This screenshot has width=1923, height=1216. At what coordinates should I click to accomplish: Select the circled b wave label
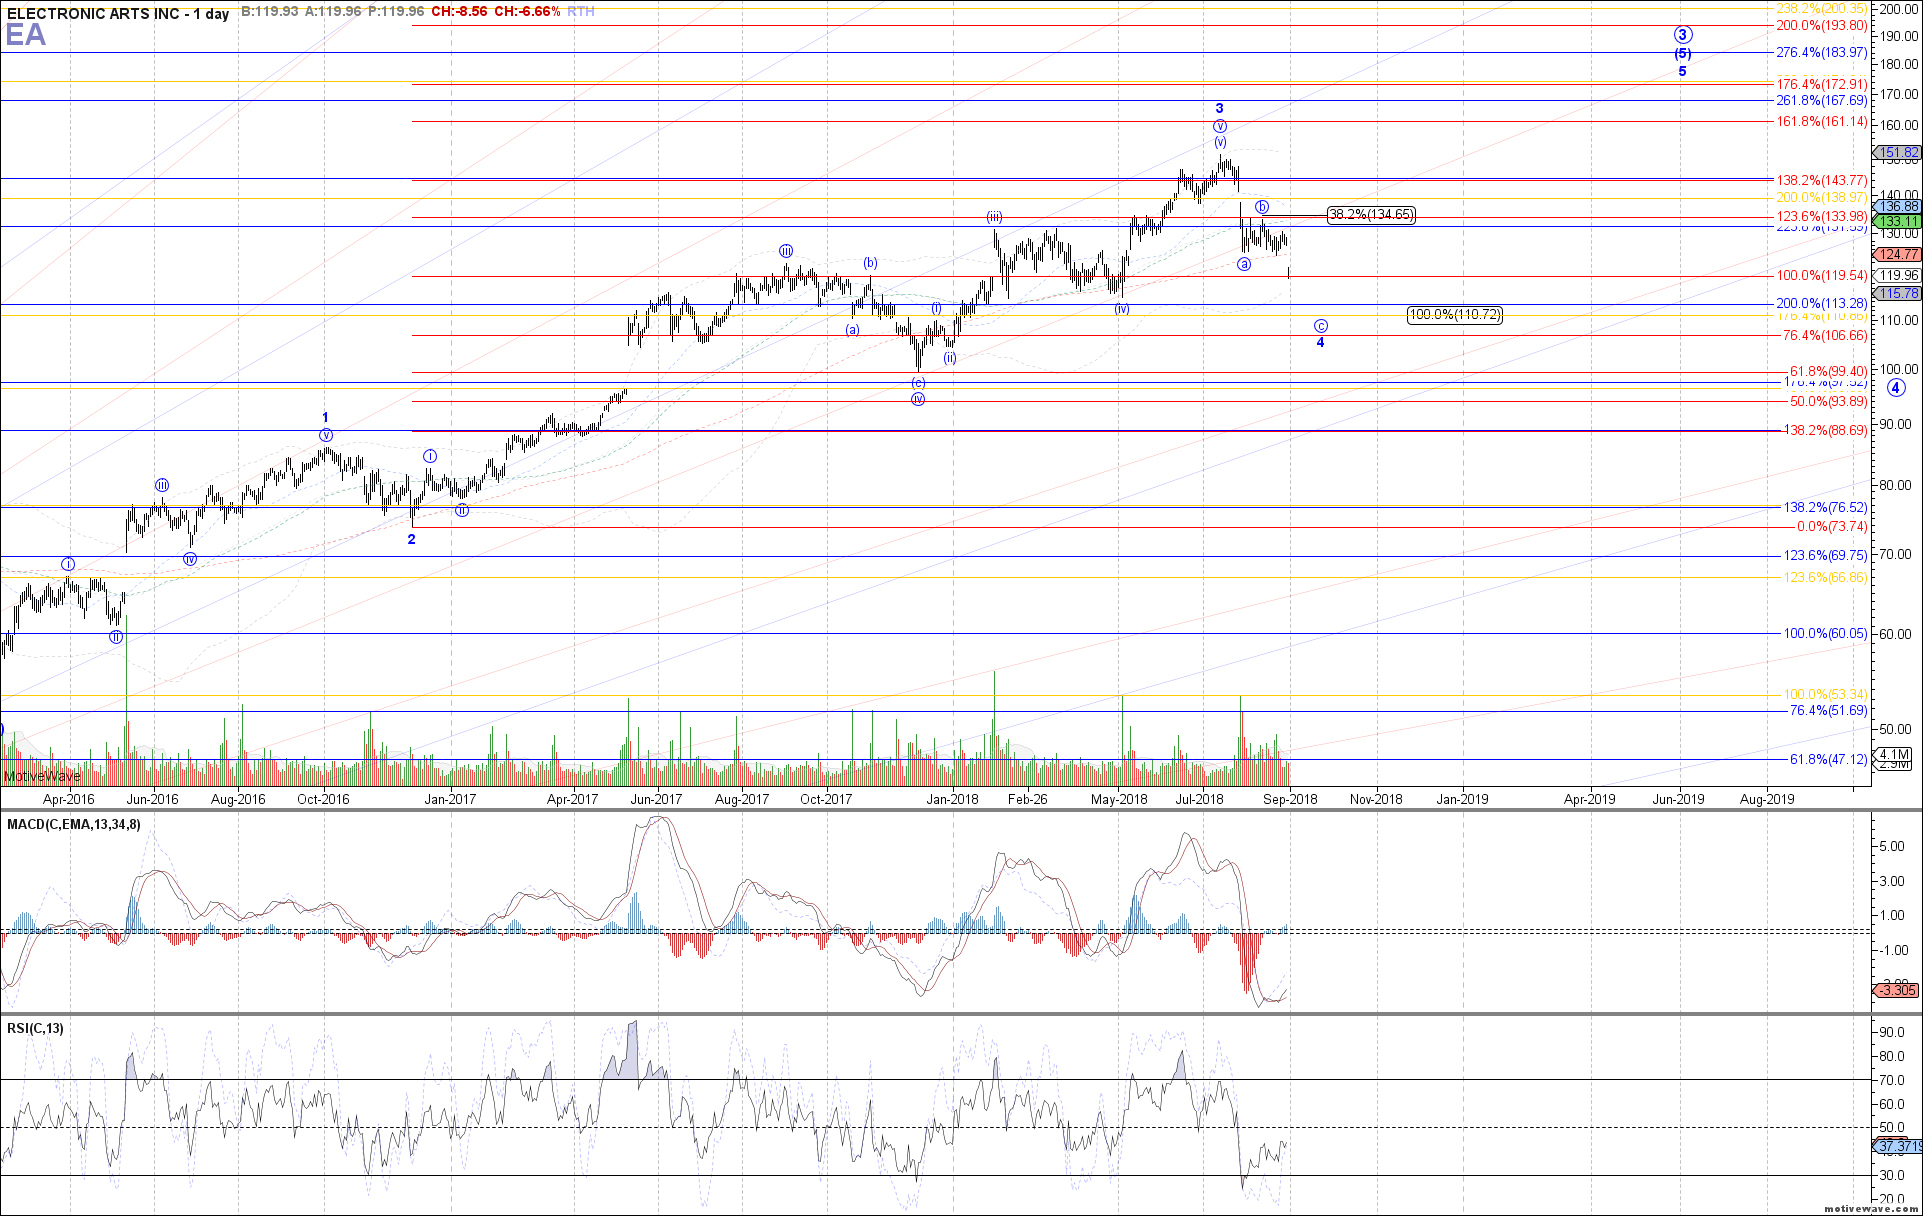point(1263,207)
